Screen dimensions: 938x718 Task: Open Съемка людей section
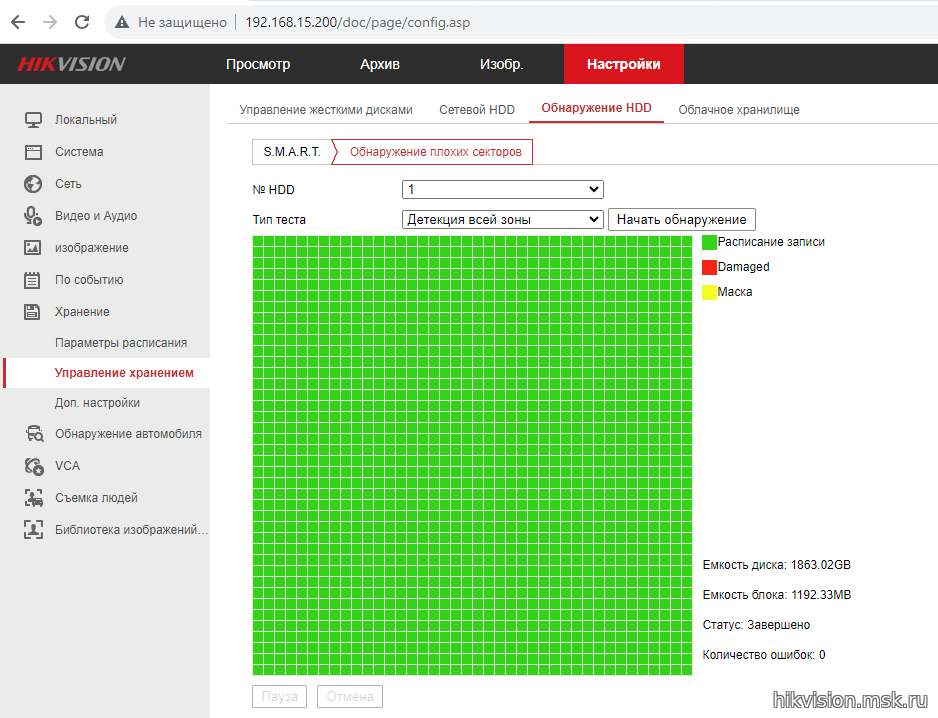(96, 498)
